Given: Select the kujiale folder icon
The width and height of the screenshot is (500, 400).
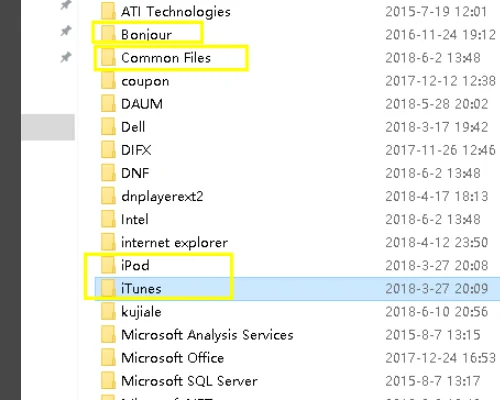Looking at the screenshot, I should point(108,311).
